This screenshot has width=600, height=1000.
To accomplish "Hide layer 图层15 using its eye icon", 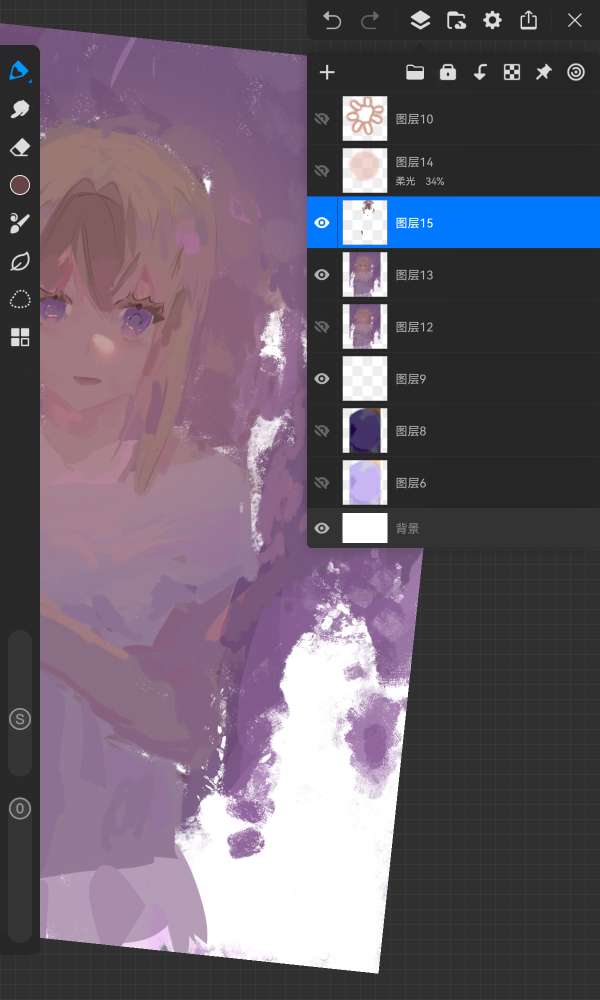I will pos(322,223).
